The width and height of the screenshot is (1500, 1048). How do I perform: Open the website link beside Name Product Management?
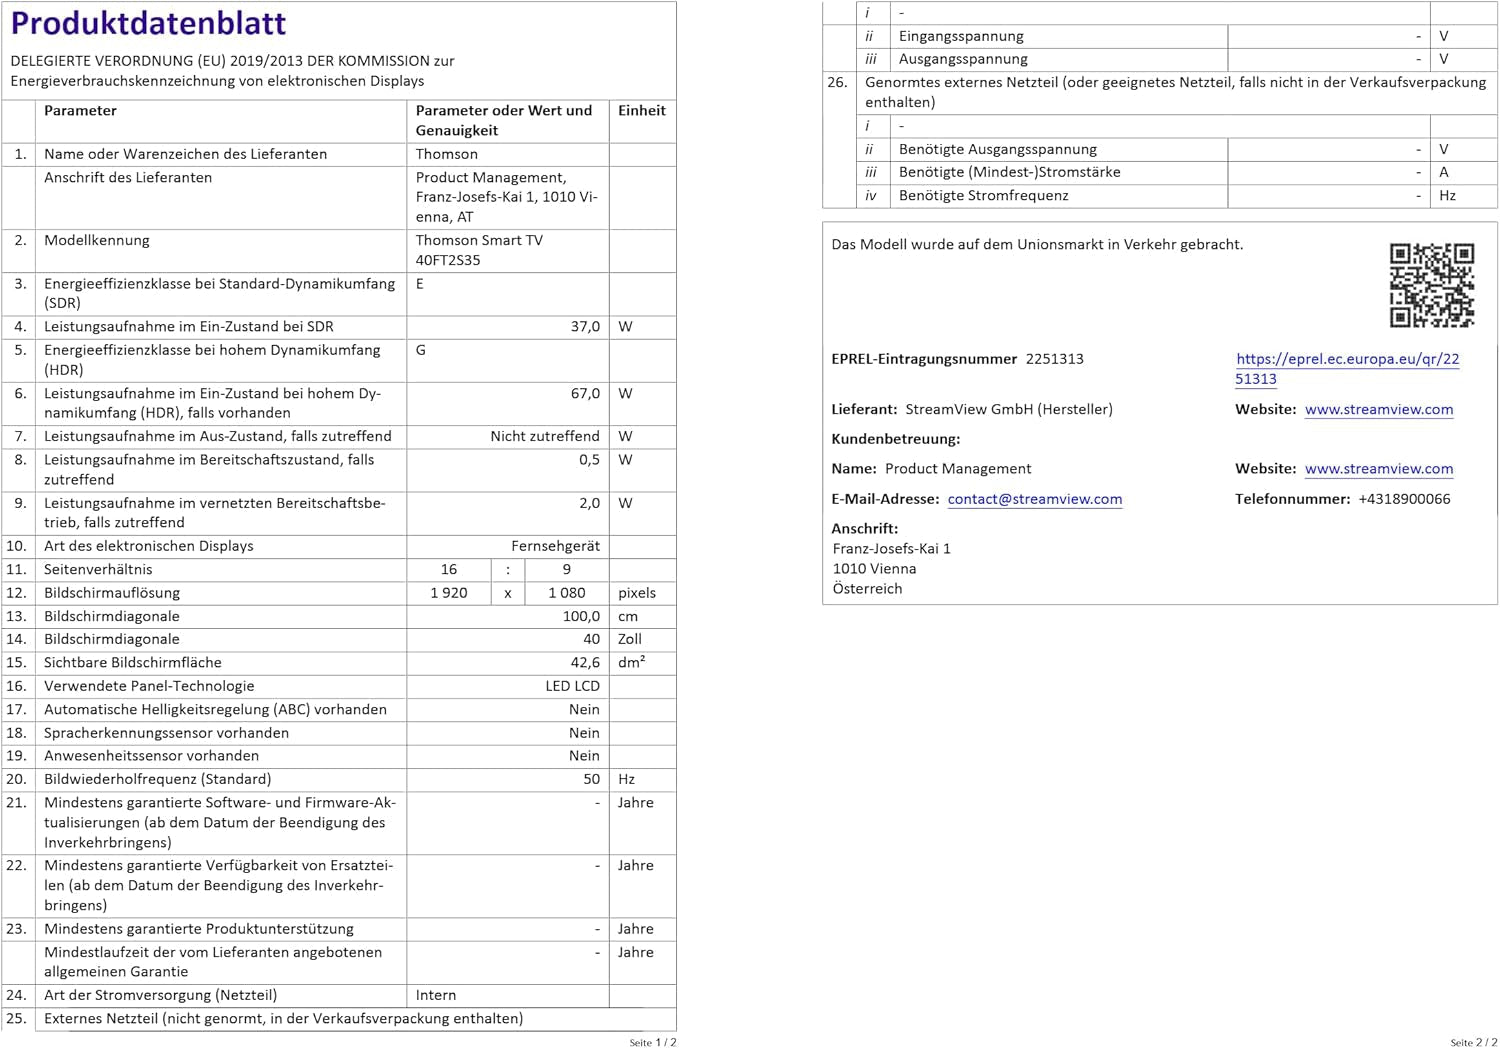(1378, 469)
